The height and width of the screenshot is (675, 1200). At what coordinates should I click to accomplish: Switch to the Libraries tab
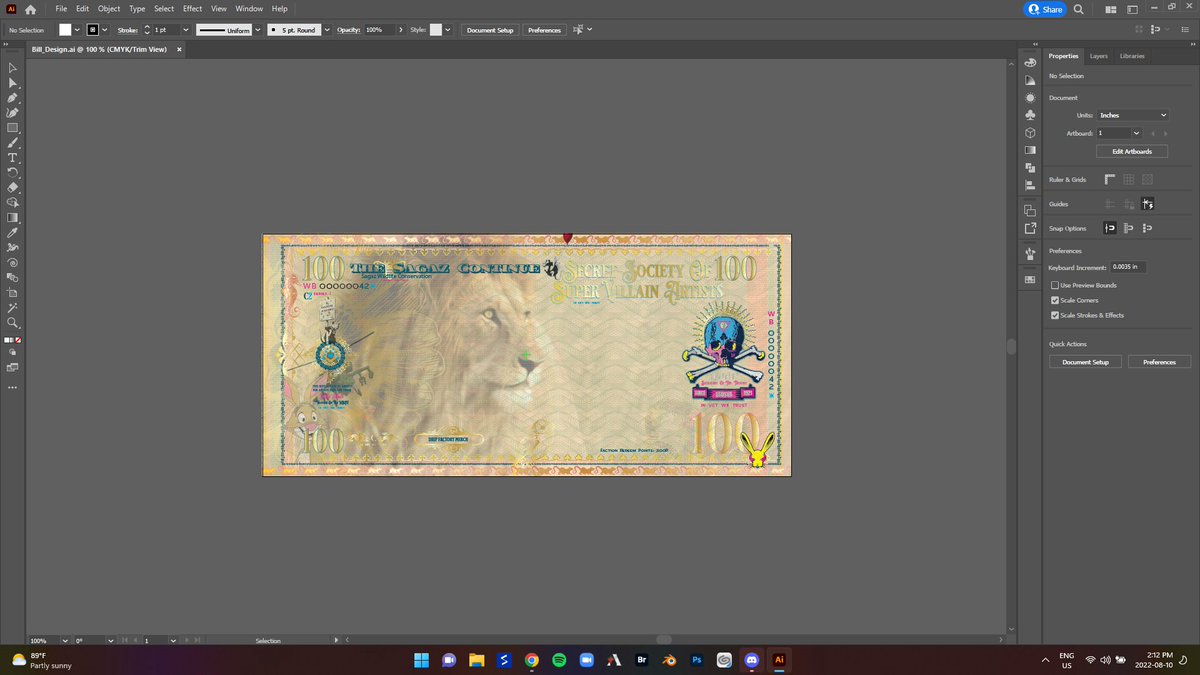click(1132, 56)
